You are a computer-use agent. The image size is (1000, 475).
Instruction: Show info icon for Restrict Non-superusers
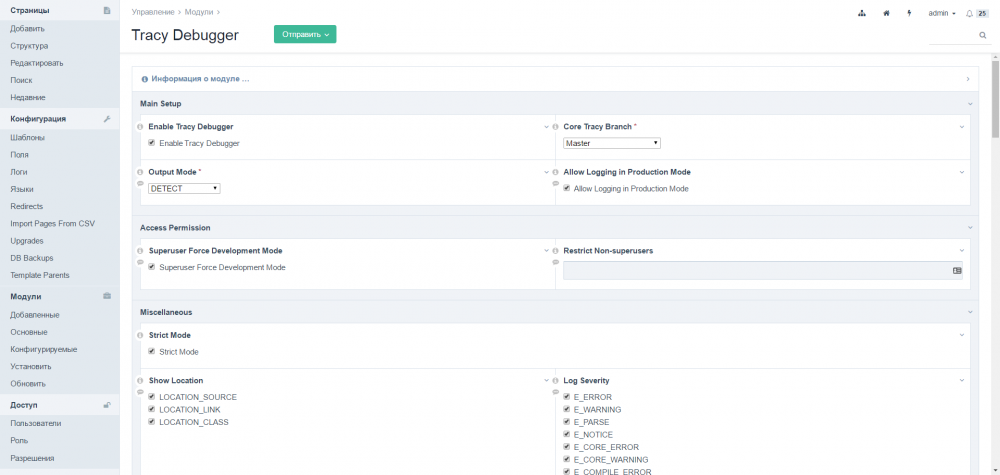555,251
